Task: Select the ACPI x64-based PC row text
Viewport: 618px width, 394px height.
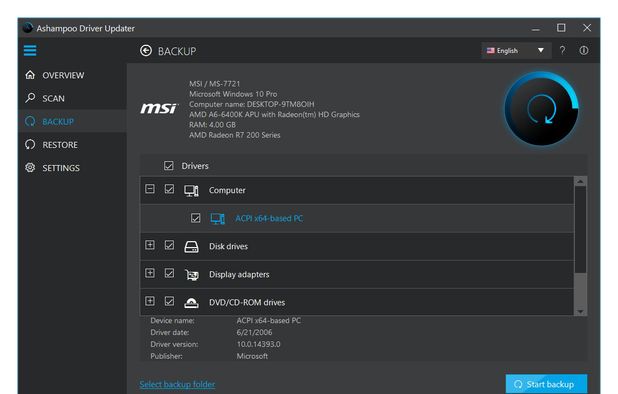Action: coord(269,218)
